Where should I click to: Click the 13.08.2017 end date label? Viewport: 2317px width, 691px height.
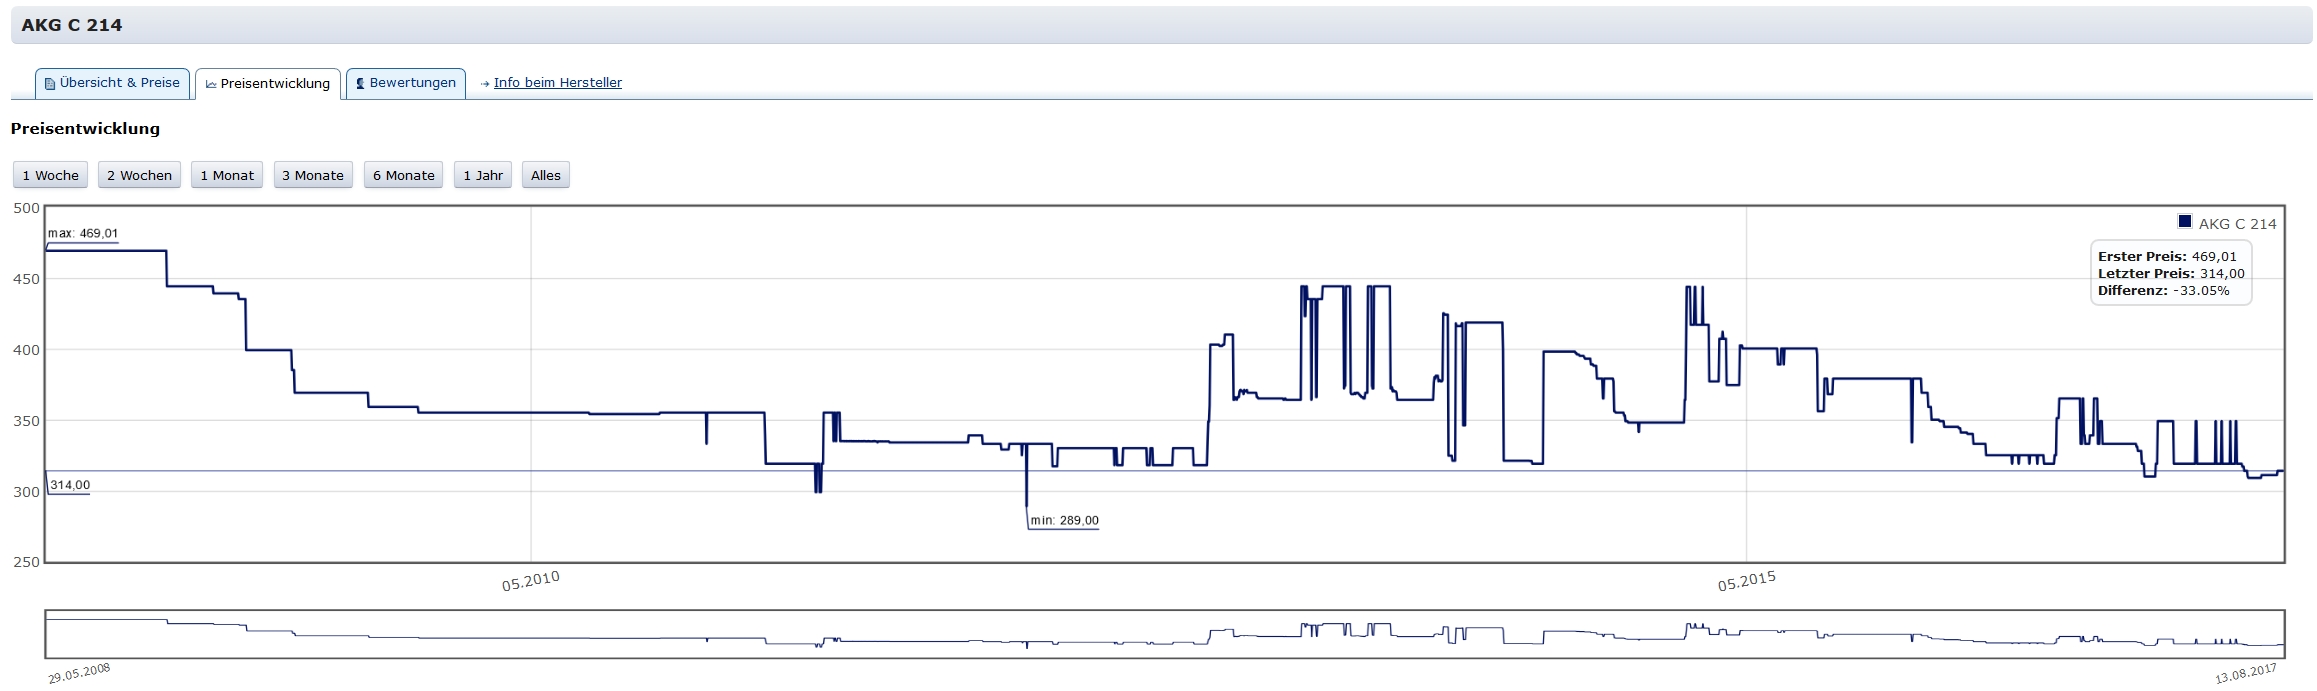[2246, 673]
